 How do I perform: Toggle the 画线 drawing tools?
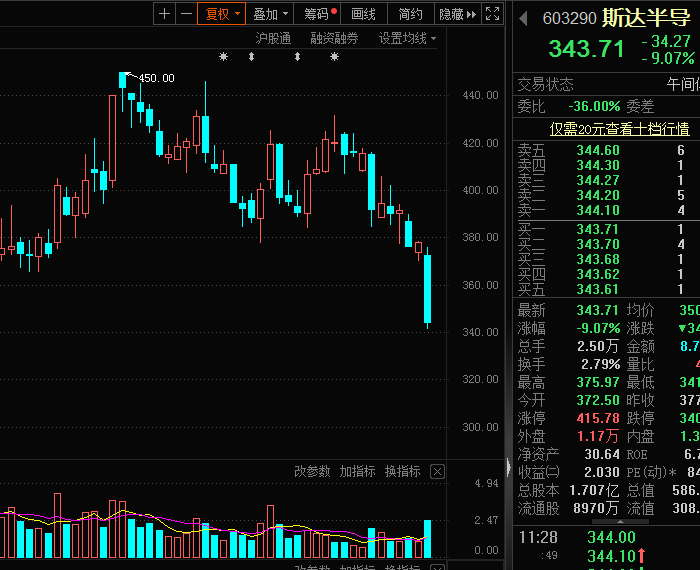click(364, 13)
